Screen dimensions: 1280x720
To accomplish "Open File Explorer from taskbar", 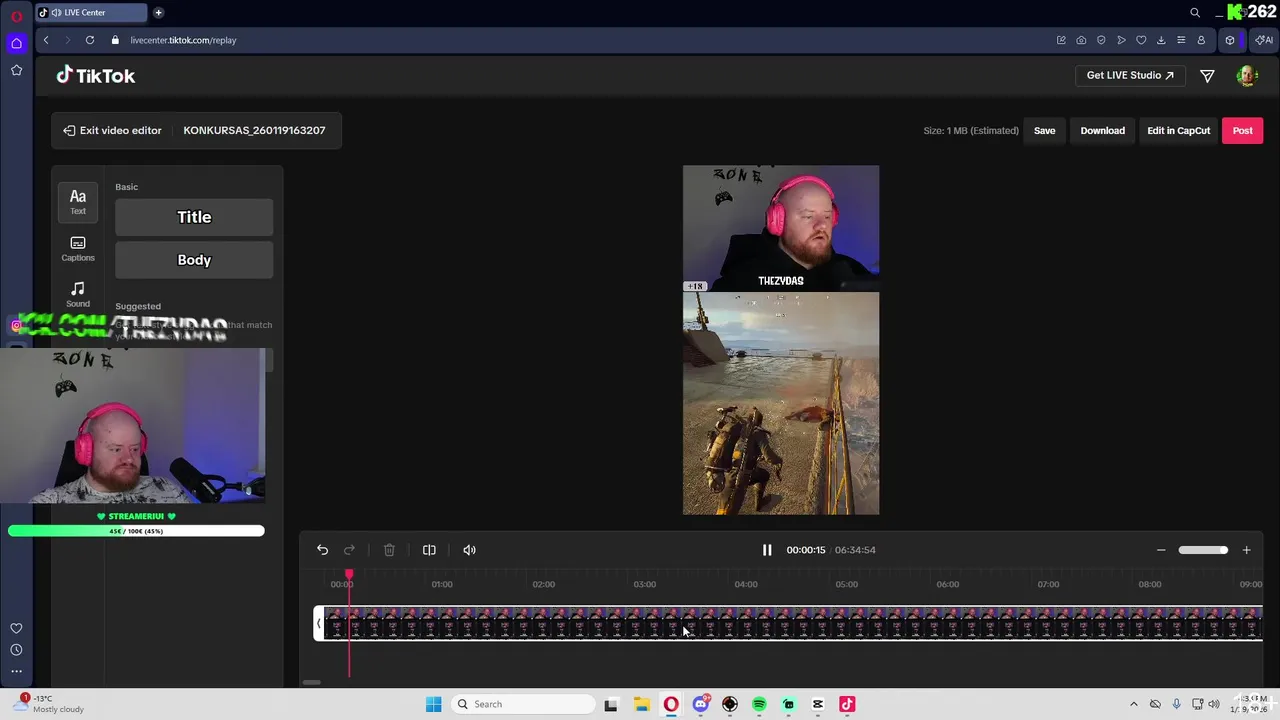I will point(641,704).
